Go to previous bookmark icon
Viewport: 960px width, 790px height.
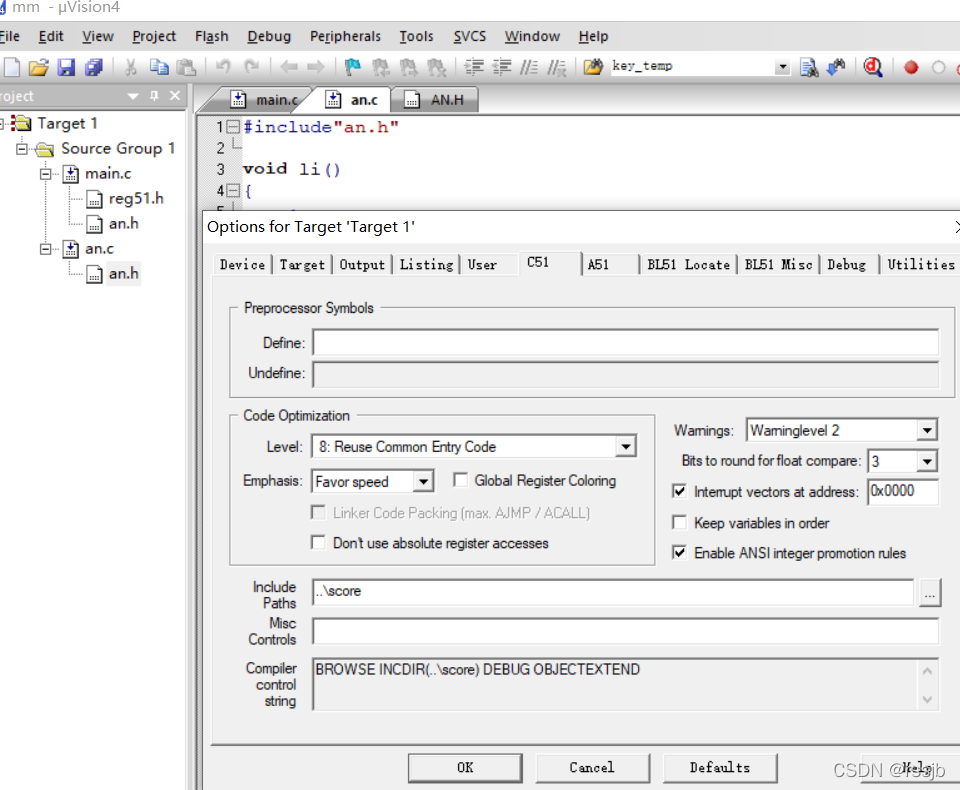pyautogui.click(x=381, y=67)
